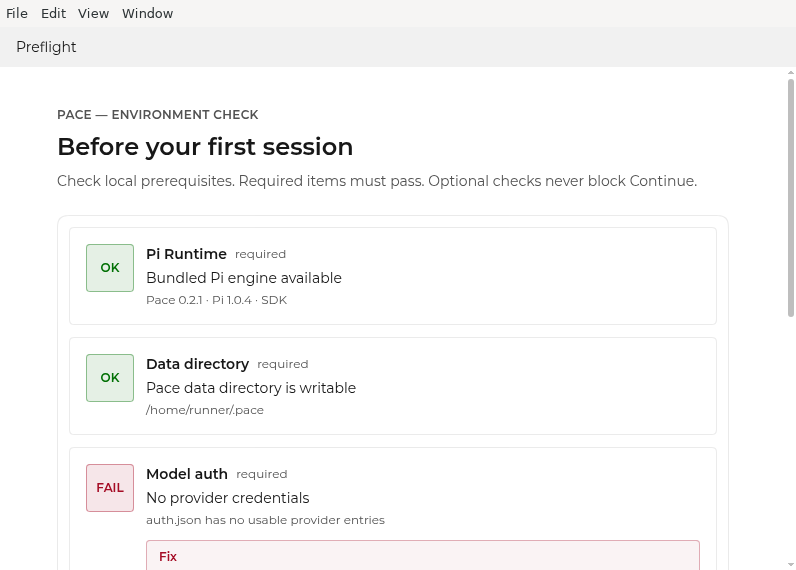Open the Edit menu
Screen dimensions: 796x570
(x=53, y=13)
